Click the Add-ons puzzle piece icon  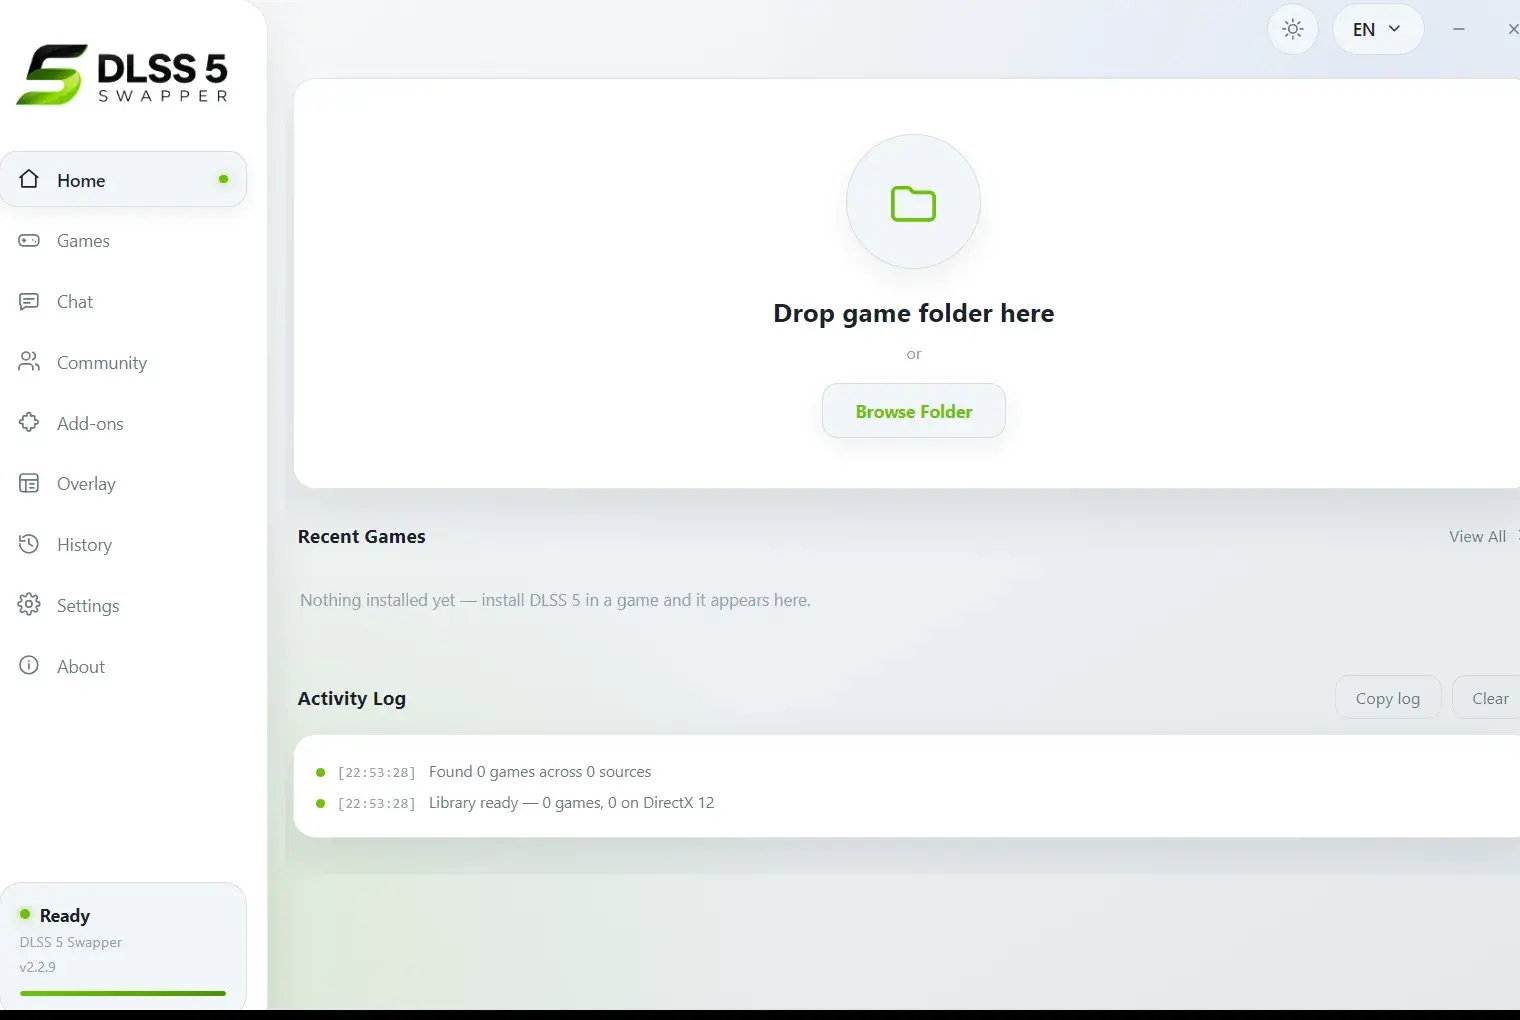29,423
